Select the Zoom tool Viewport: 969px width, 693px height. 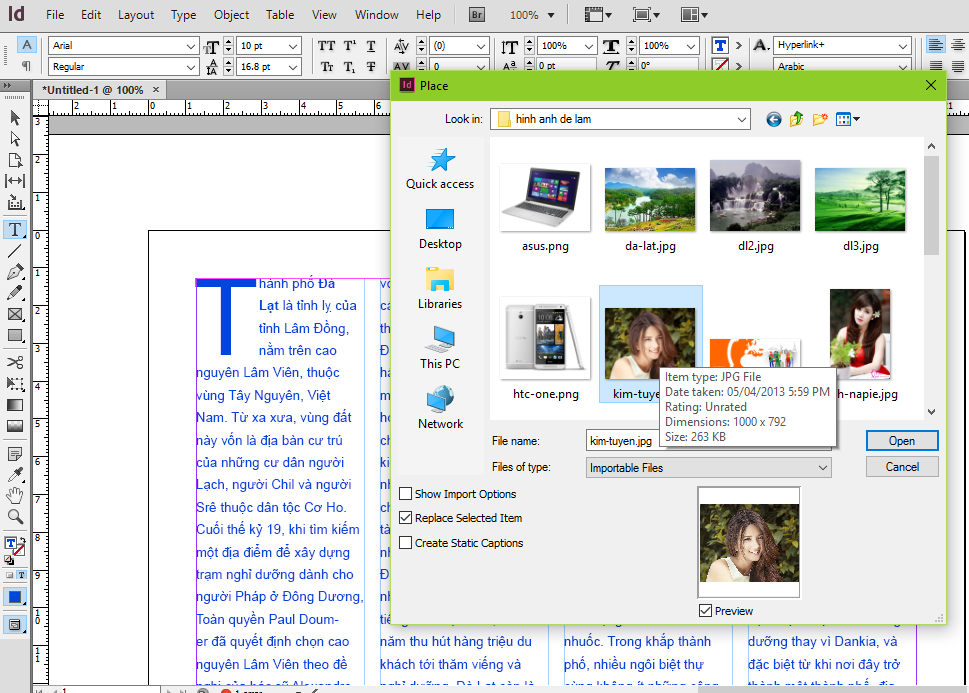[15, 517]
